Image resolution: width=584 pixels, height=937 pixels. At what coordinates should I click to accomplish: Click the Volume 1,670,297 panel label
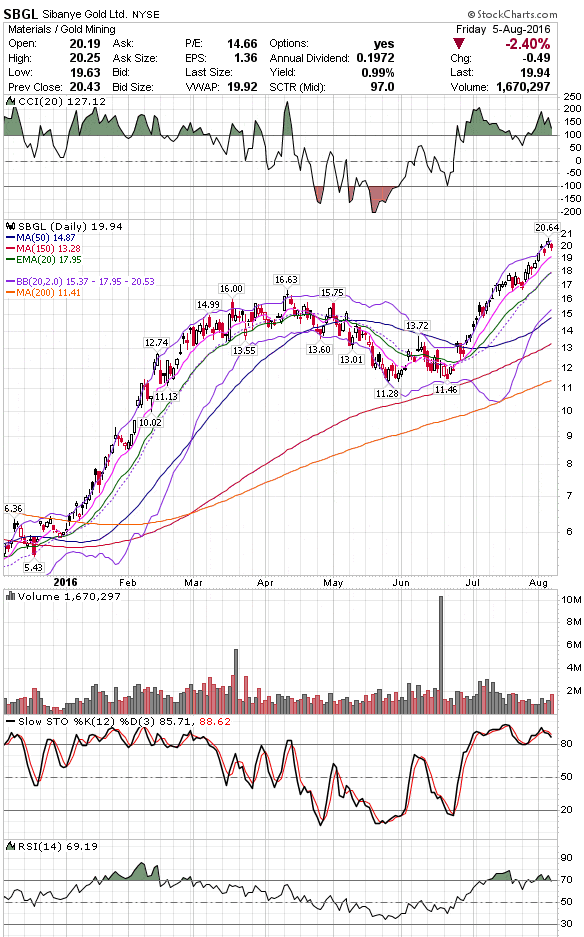point(69,596)
